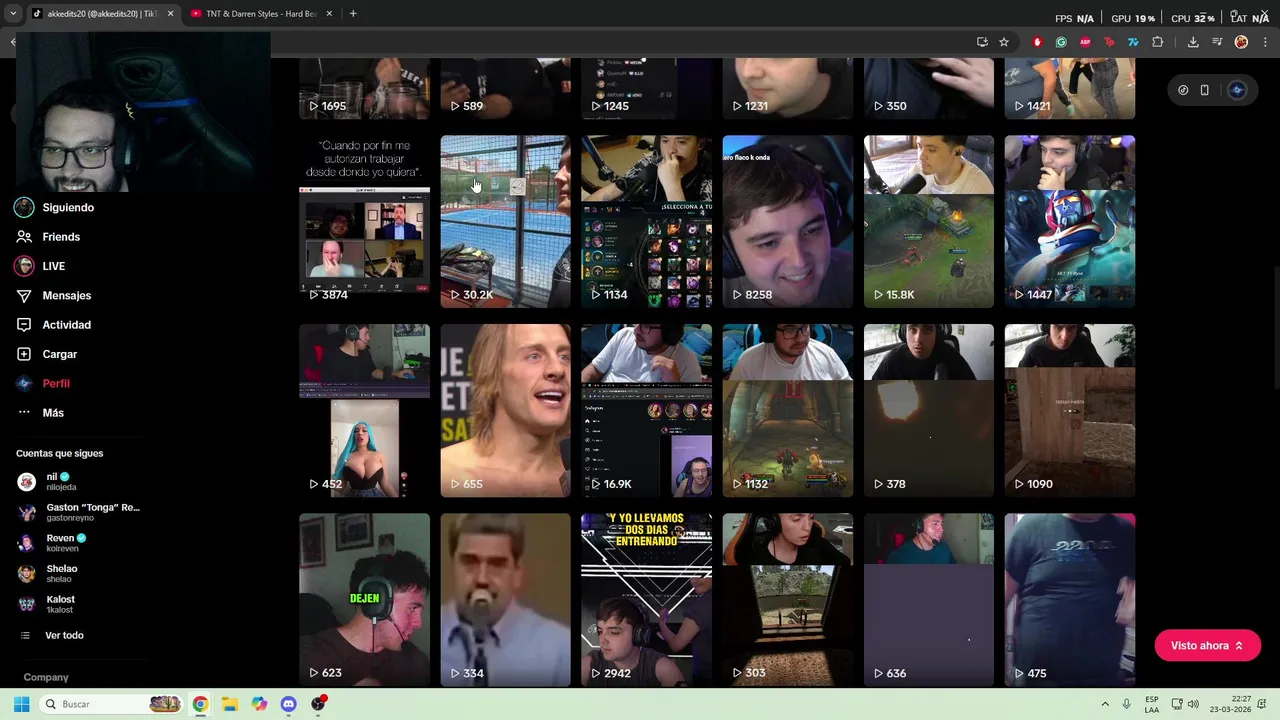Open browser tab search dropdown
Viewport: 1280px width, 720px height.
(x=13, y=14)
